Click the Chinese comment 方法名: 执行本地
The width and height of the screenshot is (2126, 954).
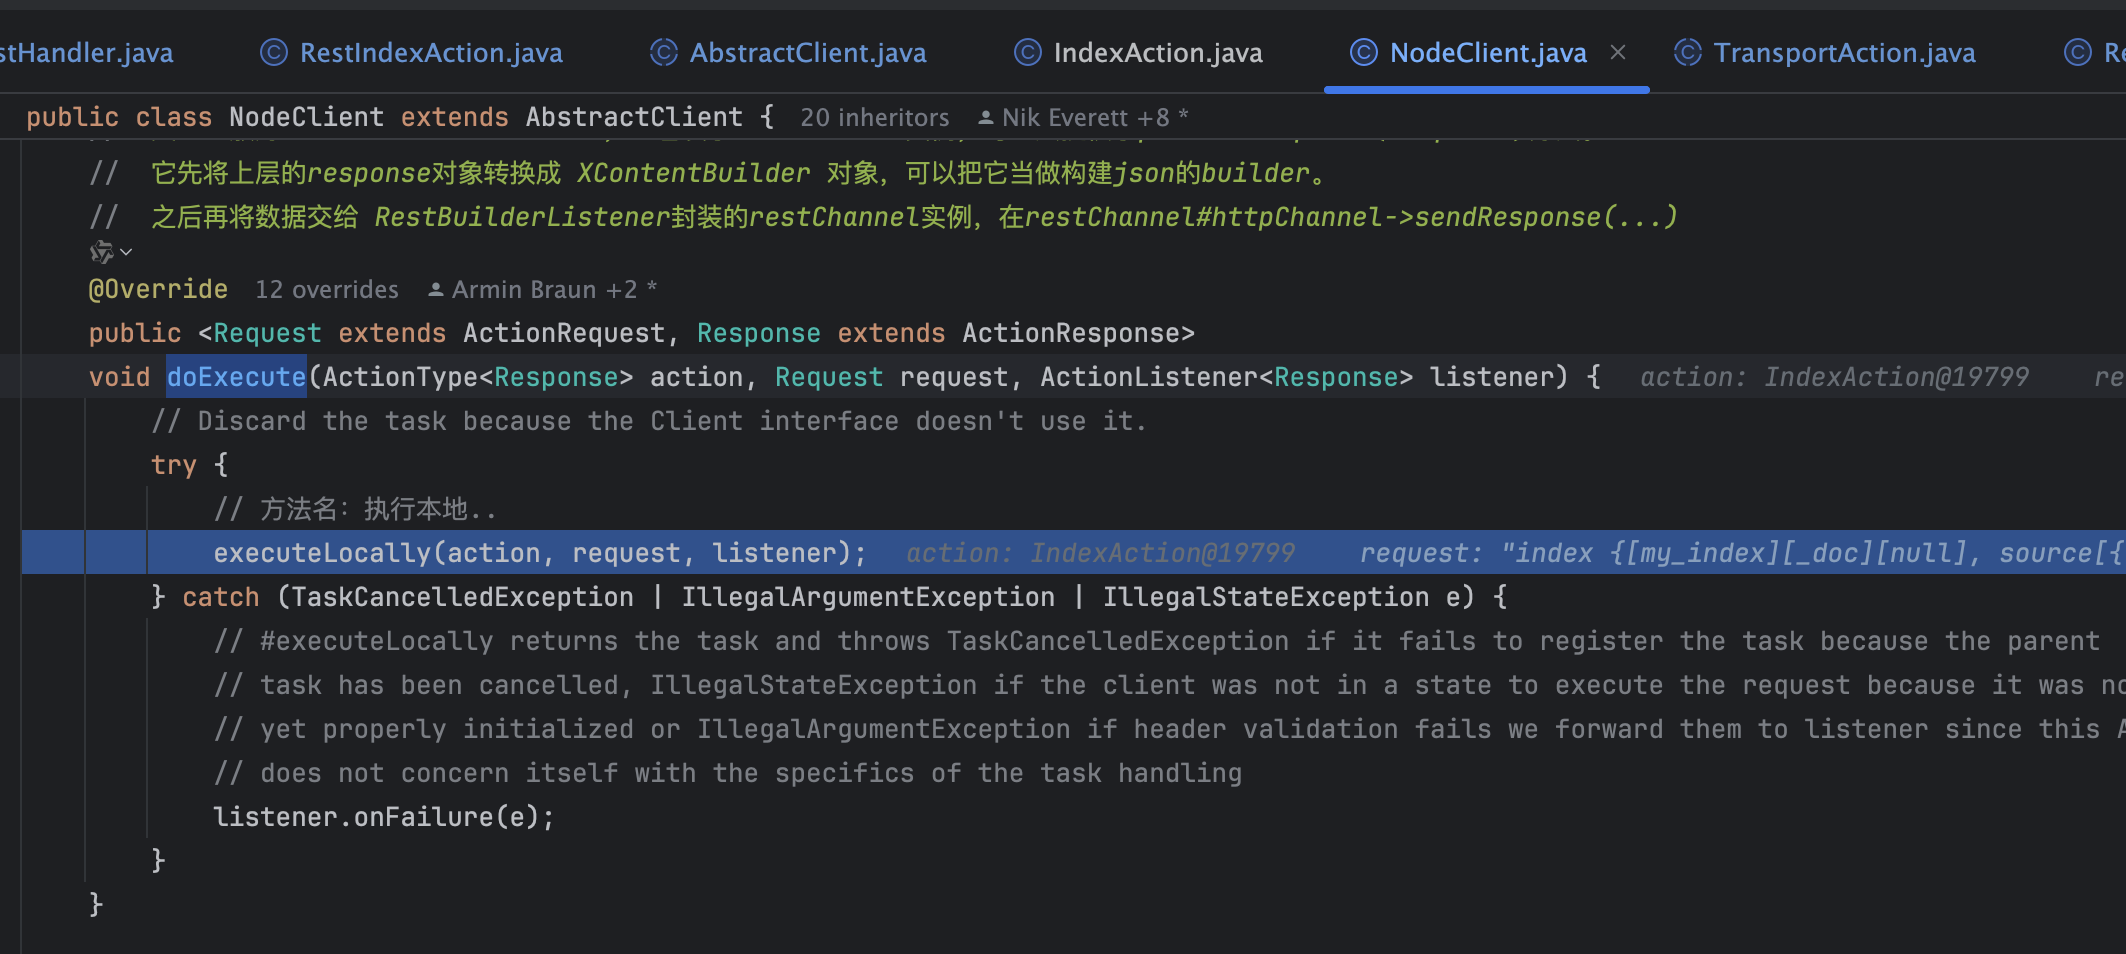[x=355, y=509]
